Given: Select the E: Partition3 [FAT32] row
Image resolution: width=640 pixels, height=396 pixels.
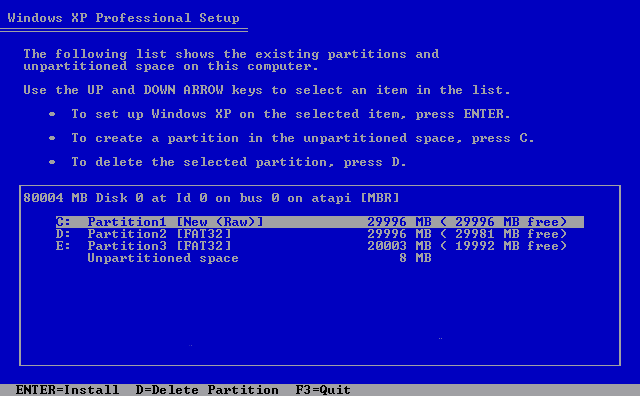Looking at the screenshot, I should pyautogui.click(x=311, y=246).
